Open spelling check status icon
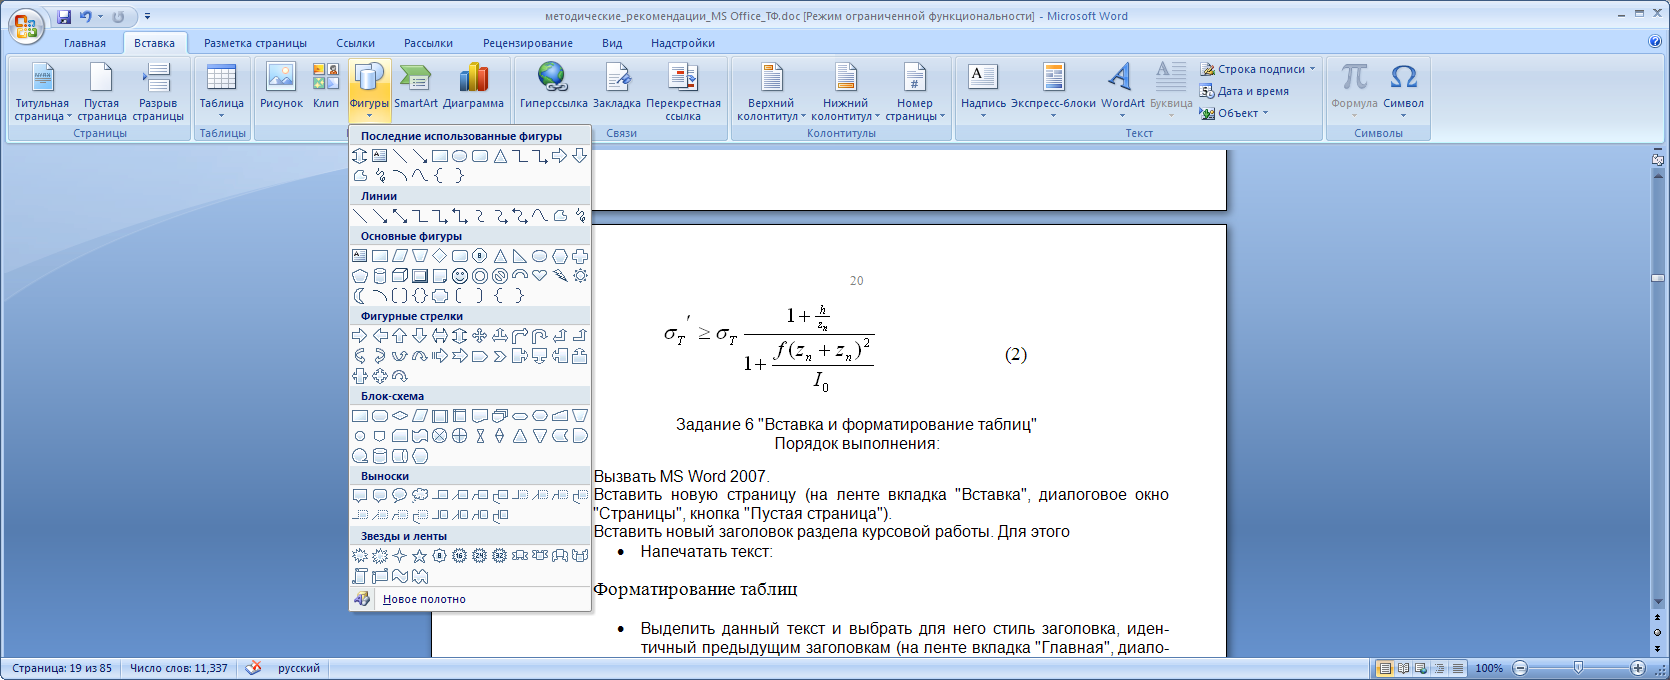Image resolution: width=1670 pixels, height=680 pixels. click(254, 668)
